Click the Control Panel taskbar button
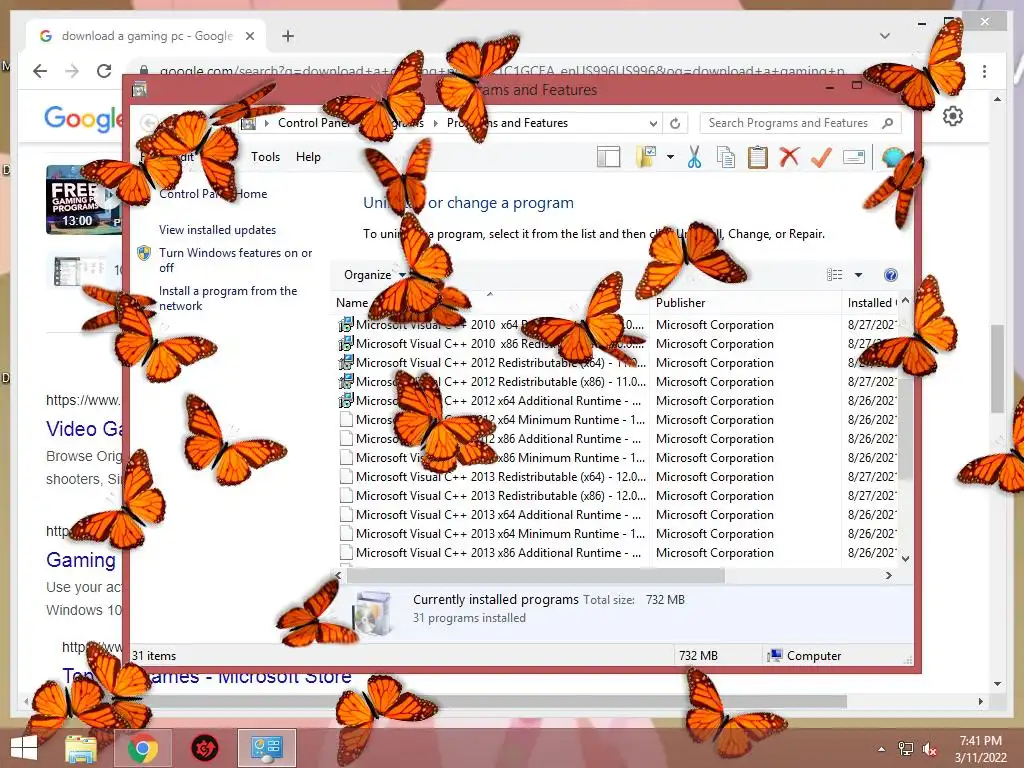The image size is (1024, 768). 266,748
